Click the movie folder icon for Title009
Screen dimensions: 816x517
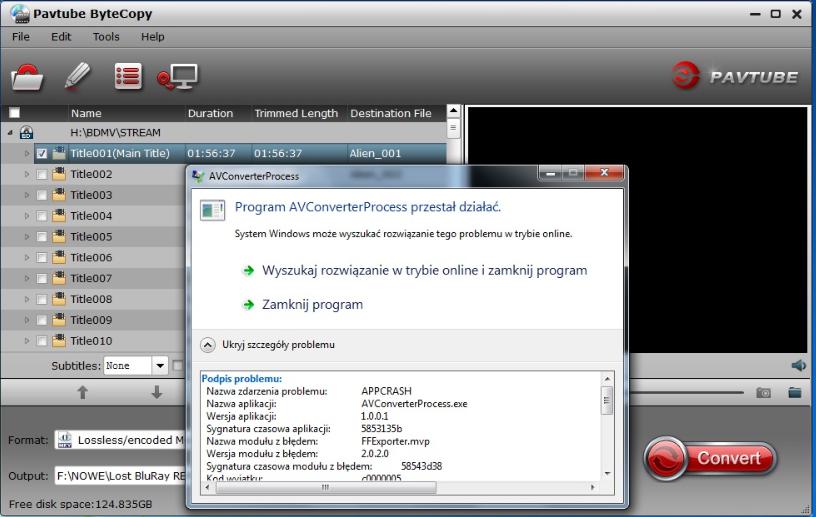[x=59, y=320]
